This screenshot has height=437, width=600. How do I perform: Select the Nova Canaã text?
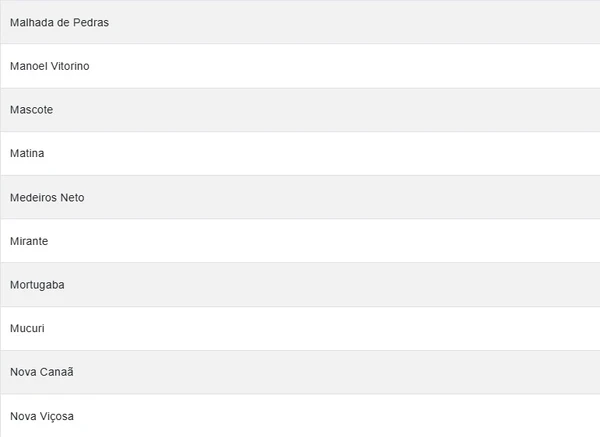click(x=42, y=372)
